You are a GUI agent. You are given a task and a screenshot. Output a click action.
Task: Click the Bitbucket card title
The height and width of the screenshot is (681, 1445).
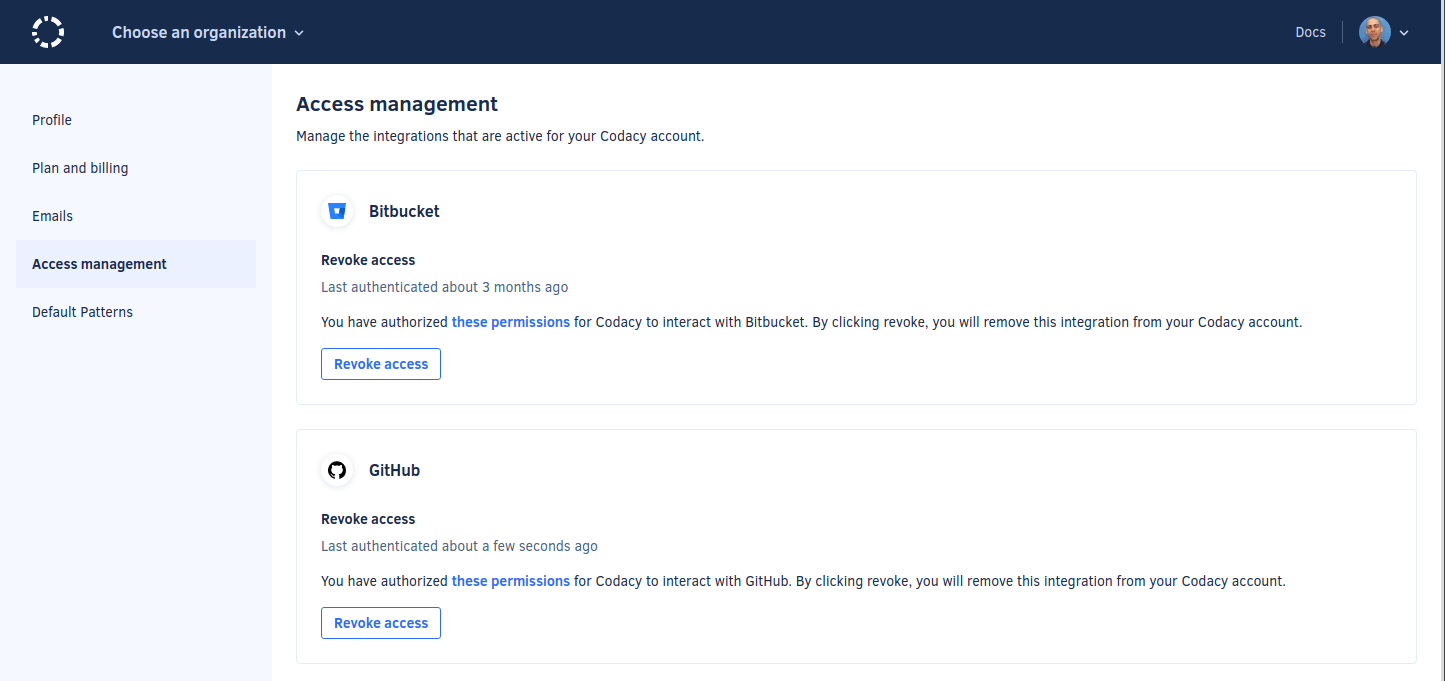click(x=404, y=211)
